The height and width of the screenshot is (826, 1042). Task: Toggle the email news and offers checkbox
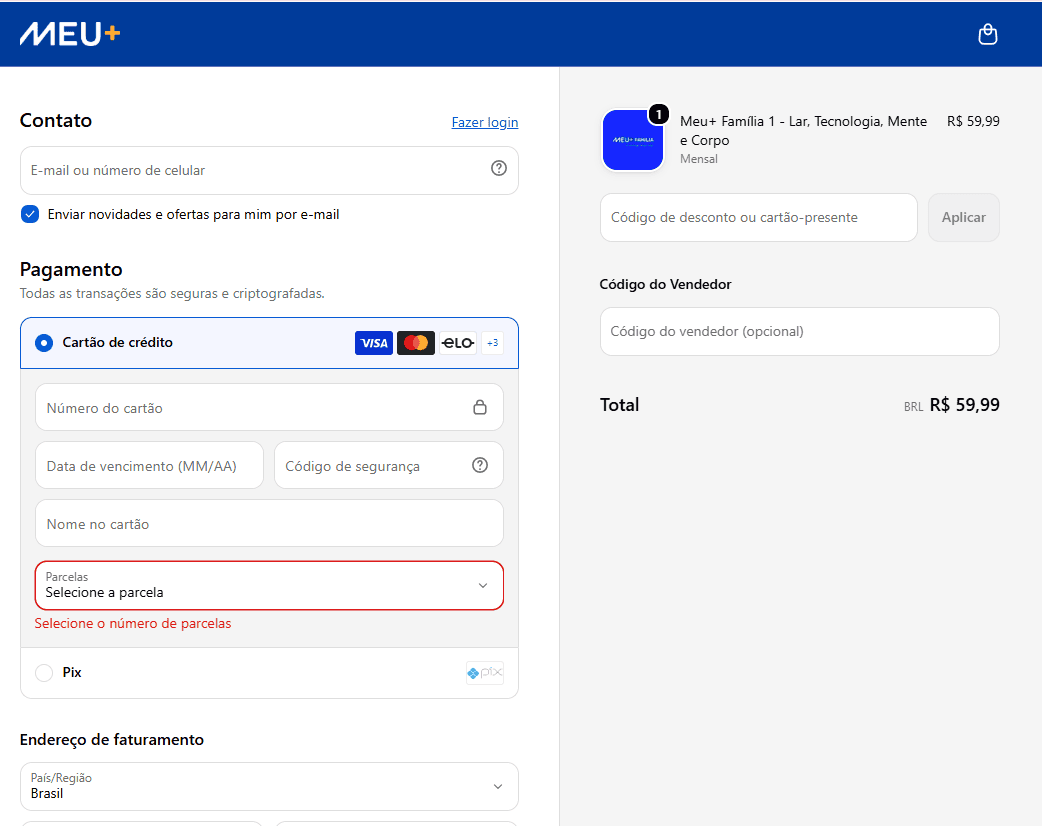click(30, 214)
